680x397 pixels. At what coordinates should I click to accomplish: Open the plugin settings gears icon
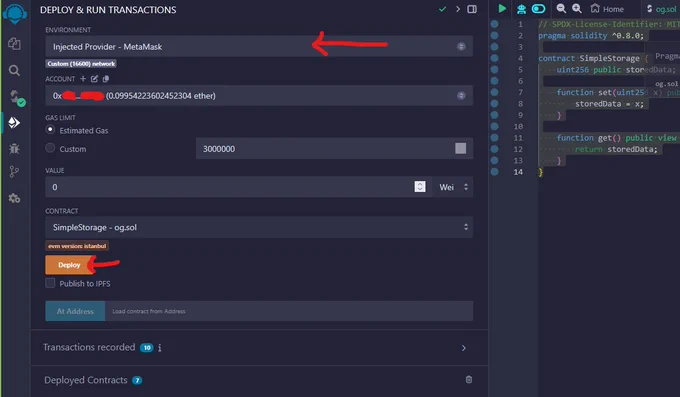[x=14, y=199]
